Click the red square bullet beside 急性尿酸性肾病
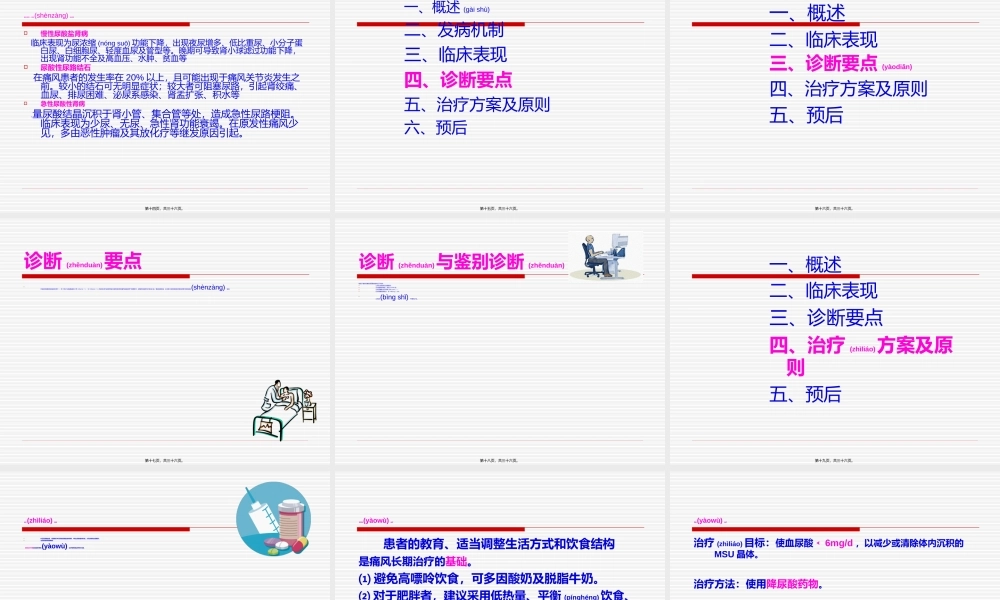The image size is (1000, 600). (x=24, y=102)
